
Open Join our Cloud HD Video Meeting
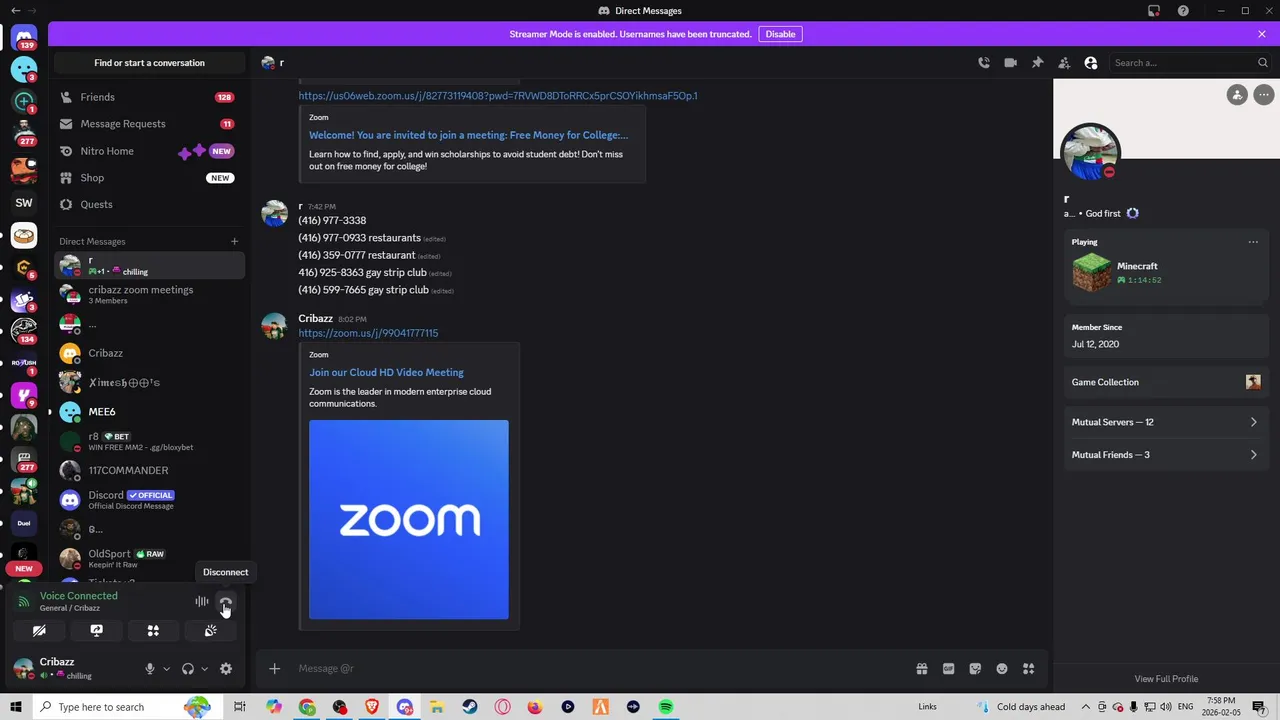pyautogui.click(x=386, y=372)
